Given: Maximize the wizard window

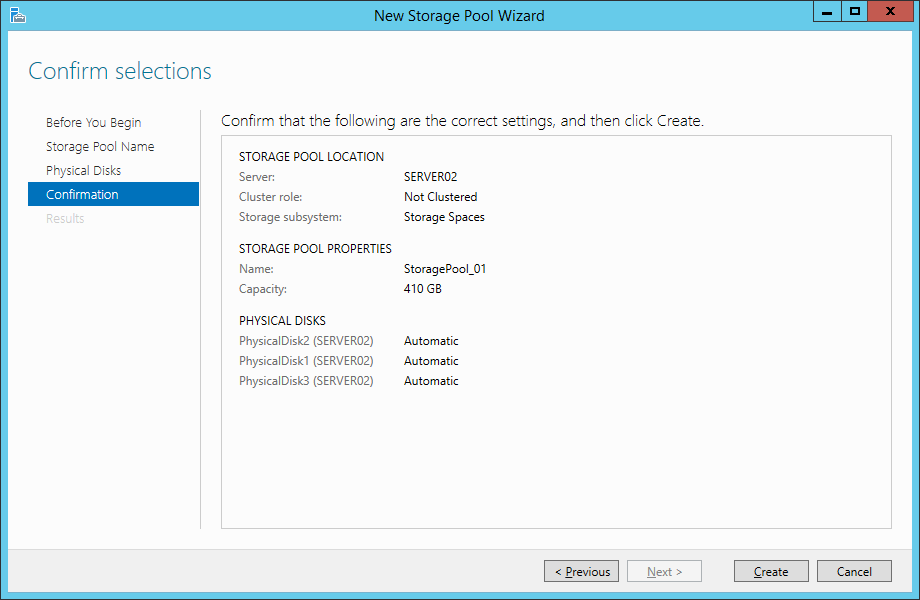Looking at the screenshot, I should (x=854, y=12).
